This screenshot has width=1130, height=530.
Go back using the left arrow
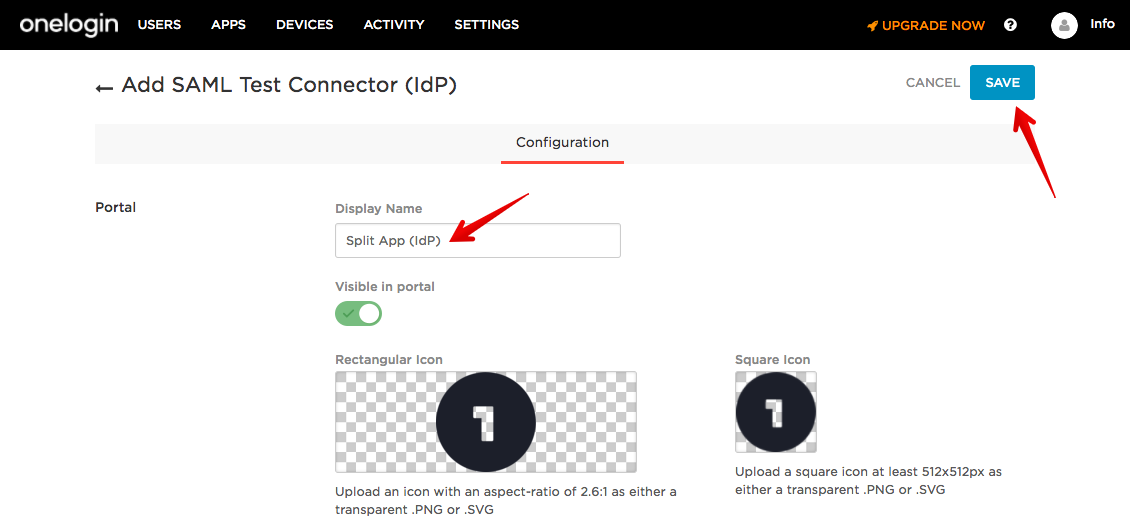(x=104, y=88)
